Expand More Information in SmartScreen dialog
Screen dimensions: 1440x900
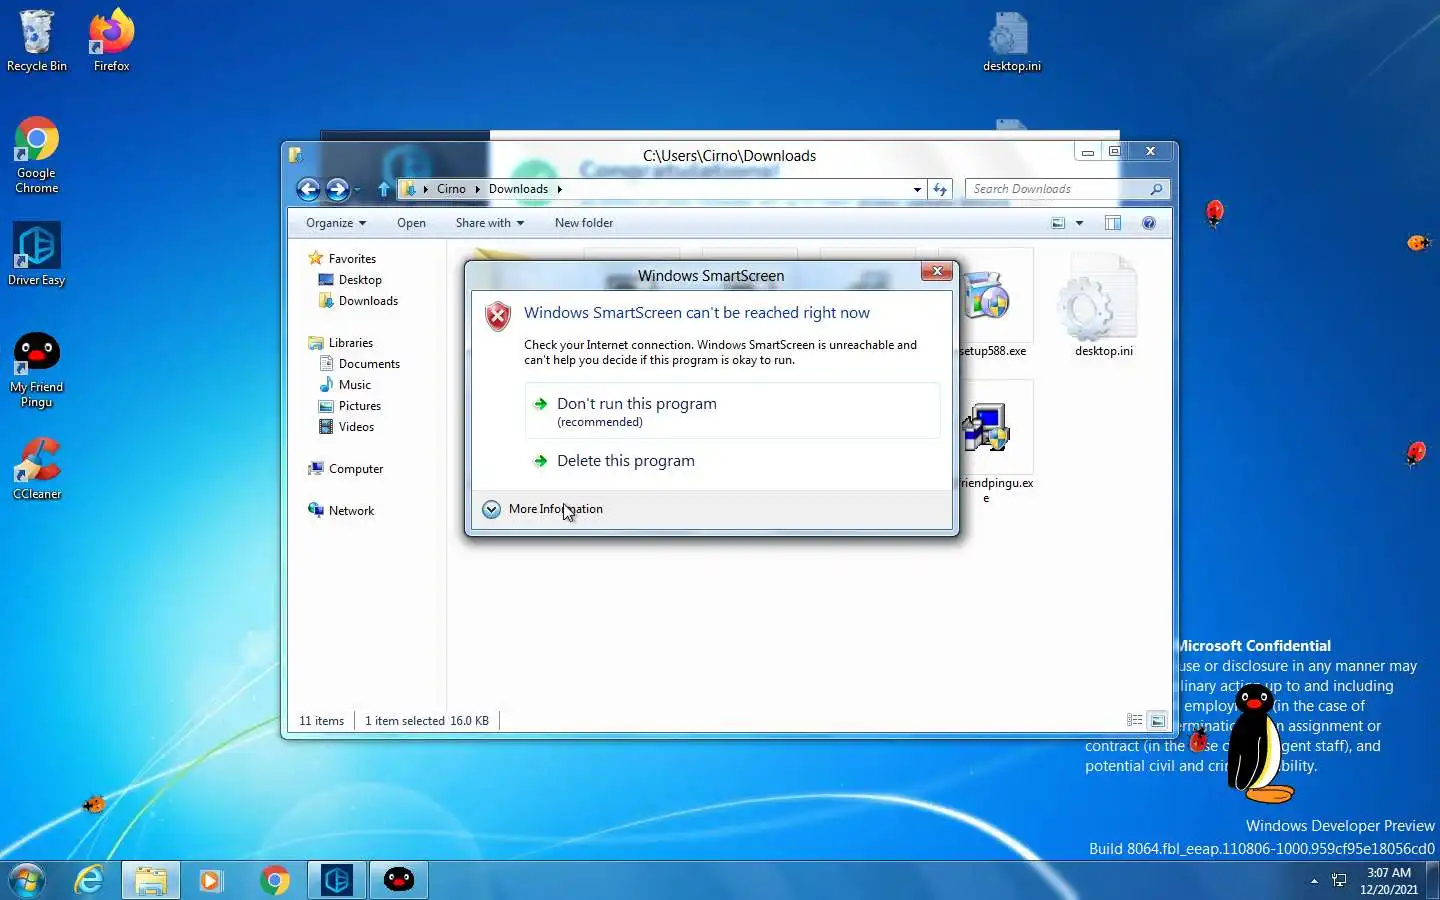[543, 509]
